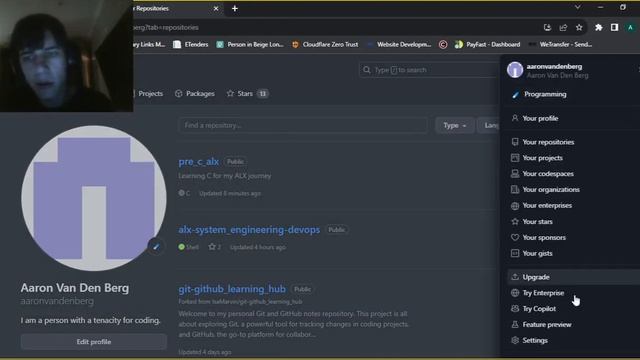Click the install app icon in address bar
Screen dimensions: 640x360
547,27
